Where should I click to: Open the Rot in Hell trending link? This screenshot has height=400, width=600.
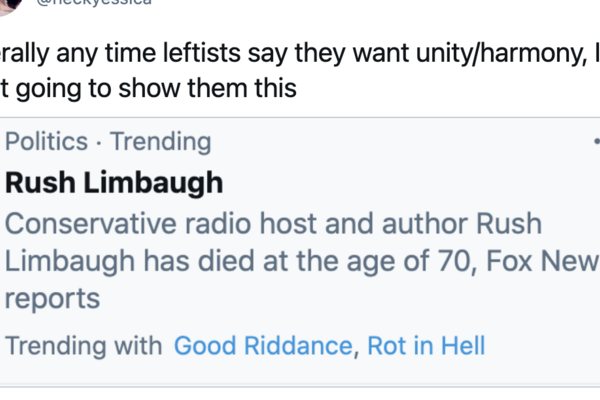click(x=426, y=346)
